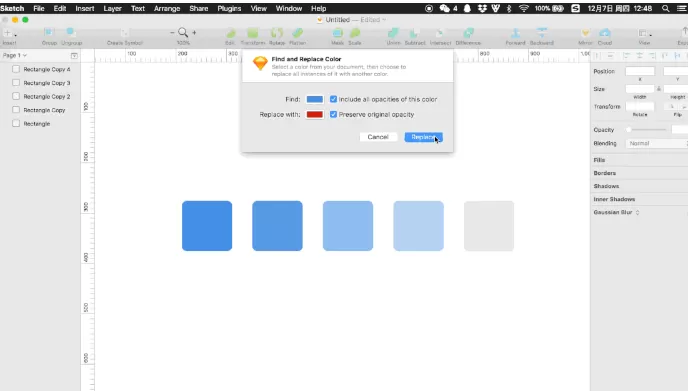Image resolution: width=688 pixels, height=391 pixels.
Task: Pick the red Replace with color swatch
Action: point(315,115)
